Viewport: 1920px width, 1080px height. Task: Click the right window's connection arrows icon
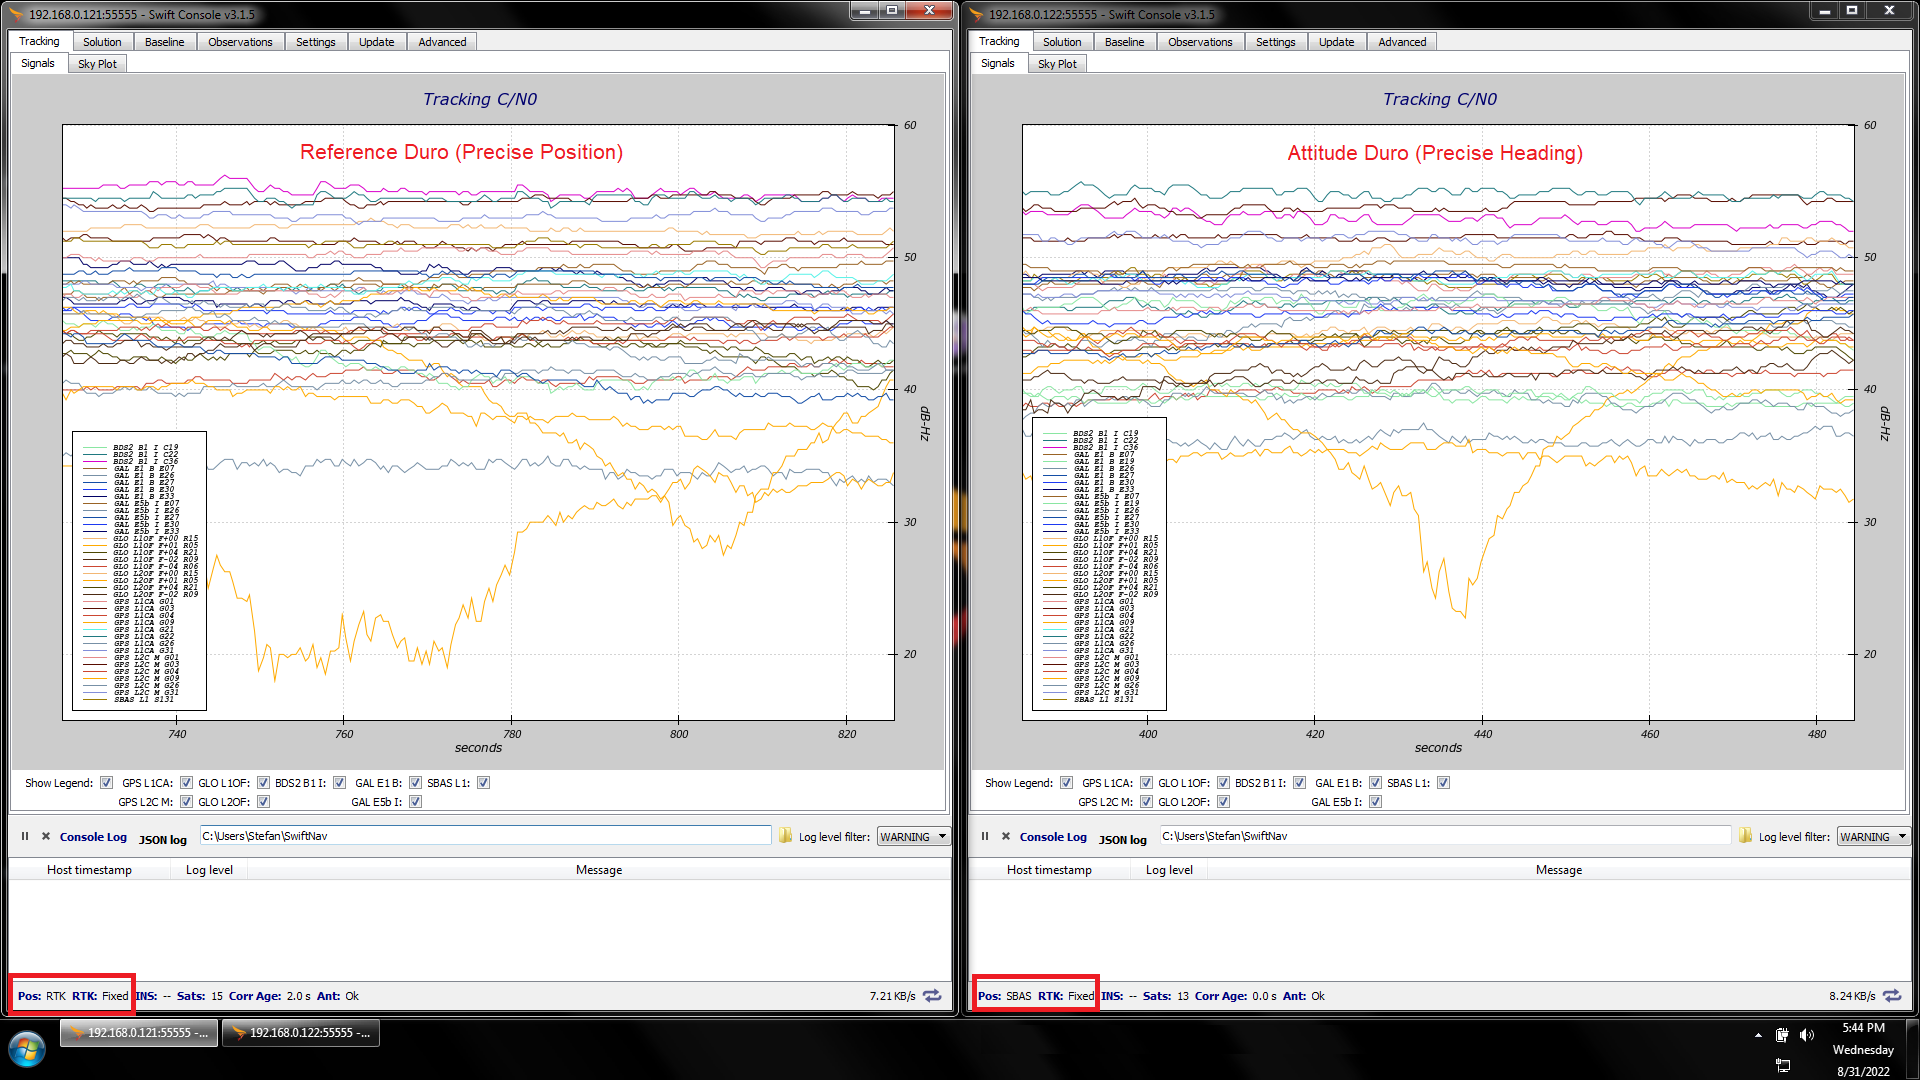pos(1892,996)
